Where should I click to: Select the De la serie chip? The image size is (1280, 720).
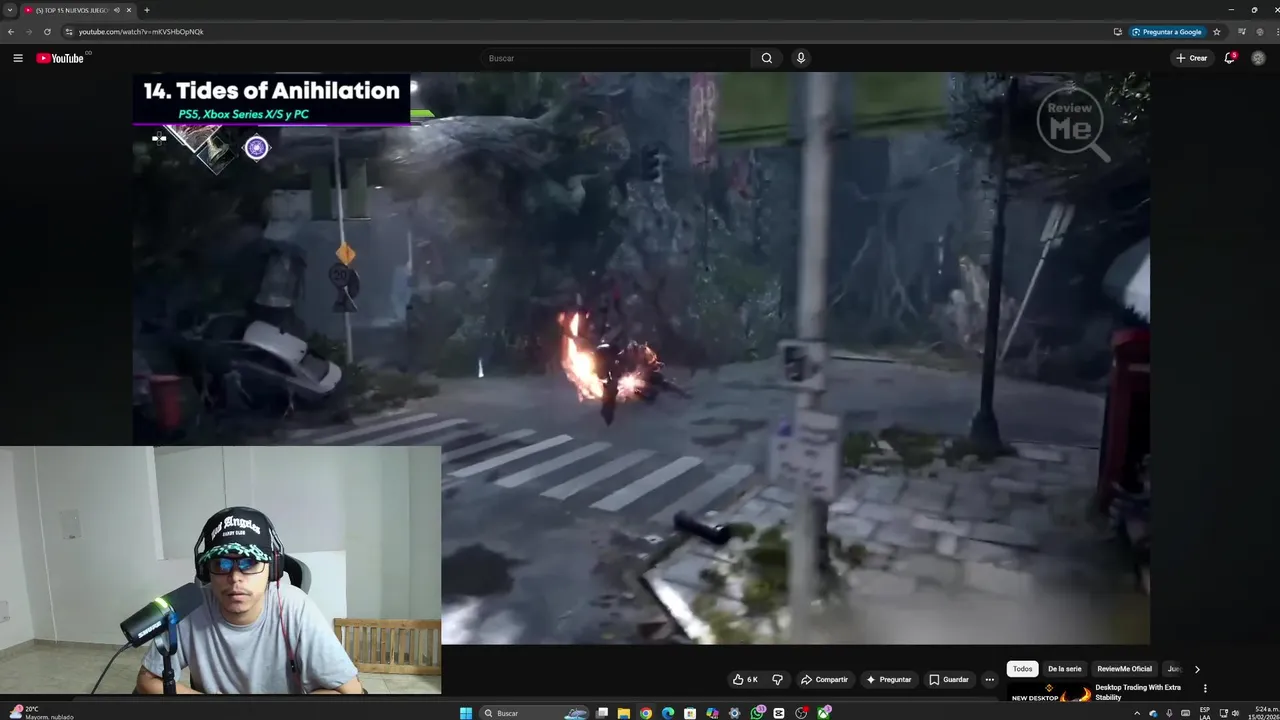pyautogui.click(x=1064, y=669)
